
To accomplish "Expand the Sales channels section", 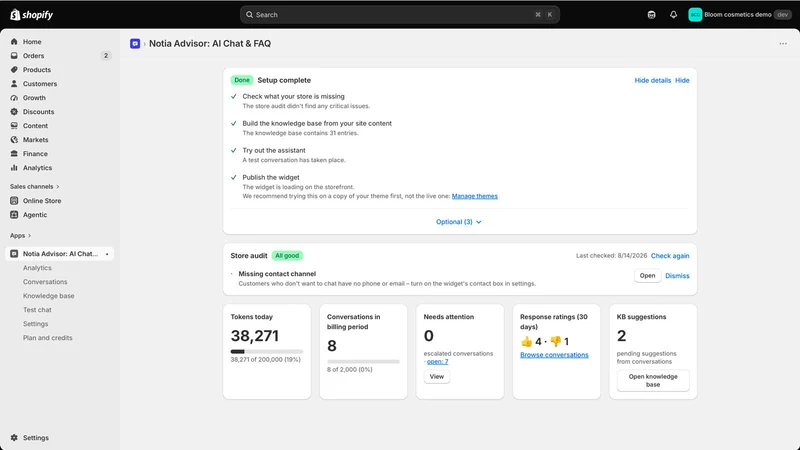I will point(35,187).
